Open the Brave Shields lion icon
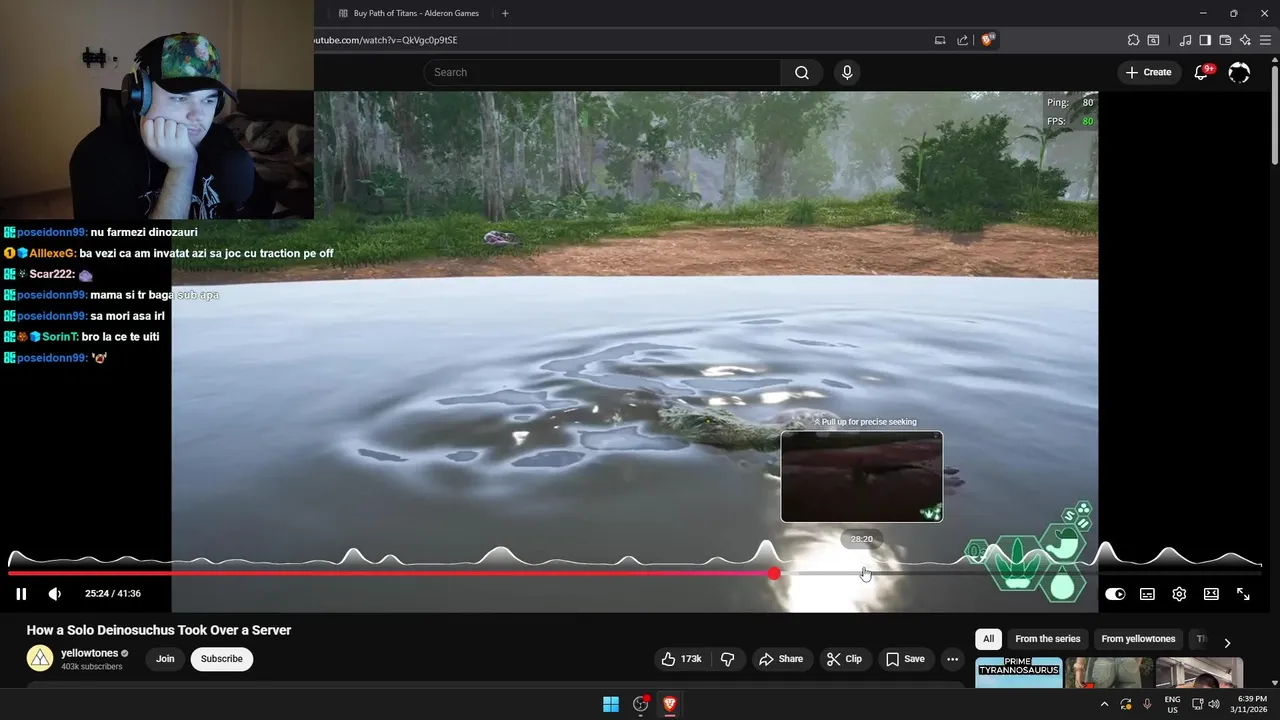This screenshot has height=720, width=1280. click(988, 40)
